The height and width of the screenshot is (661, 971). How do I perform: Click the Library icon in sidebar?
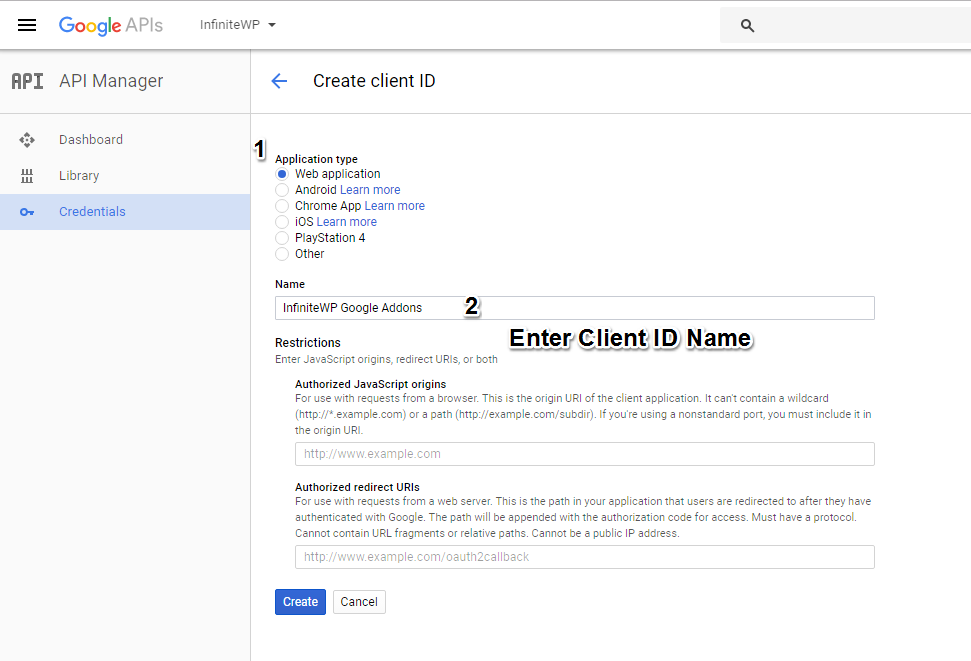27,176
